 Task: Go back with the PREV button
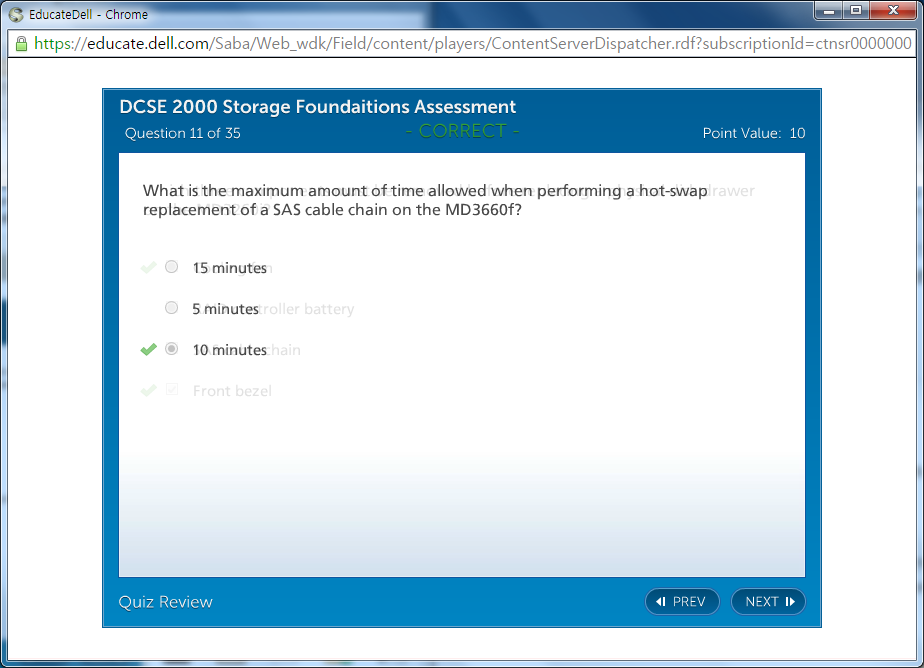[x=682, y=601]
